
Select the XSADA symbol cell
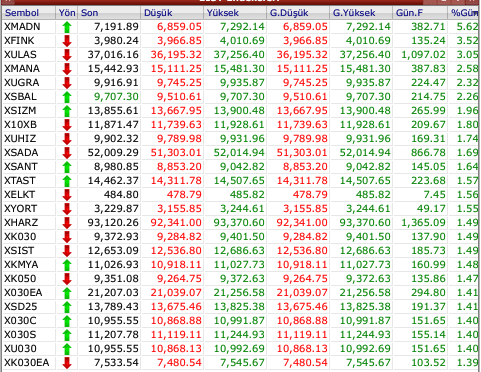click(x=29, y=153)
